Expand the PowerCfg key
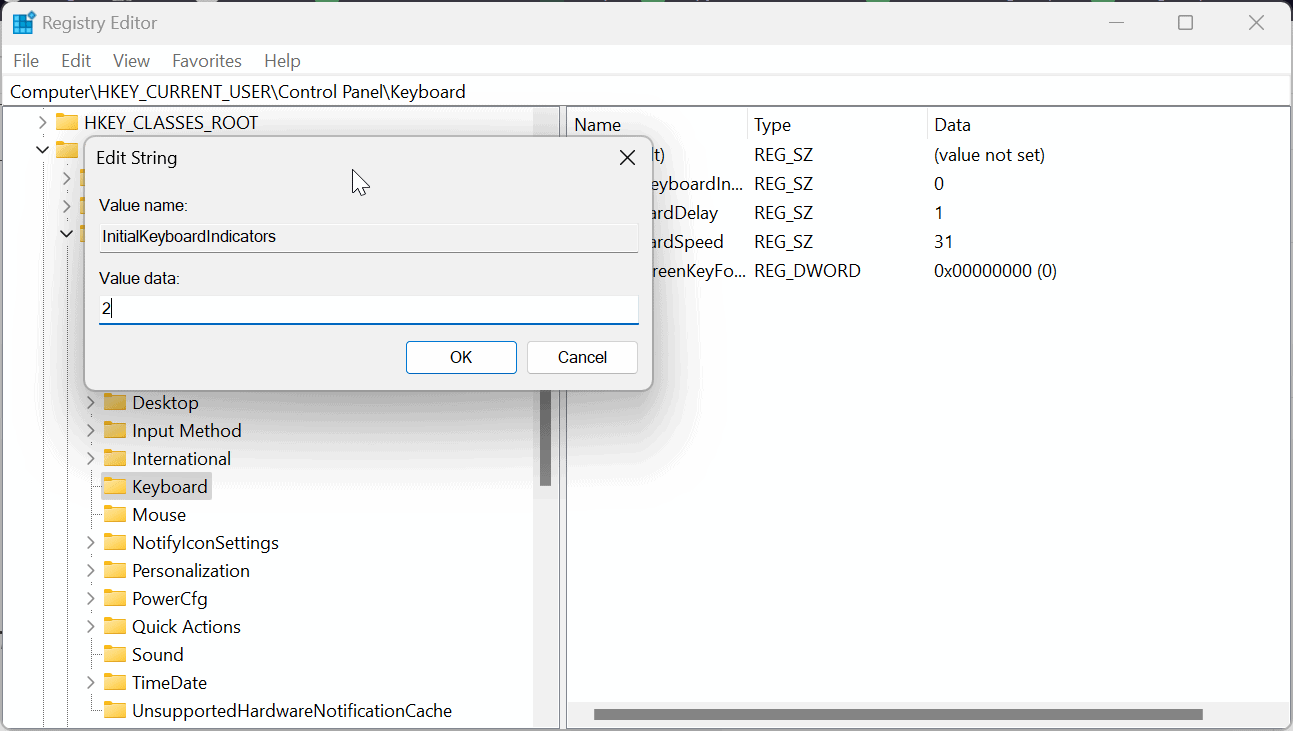 tap(90, 599)
